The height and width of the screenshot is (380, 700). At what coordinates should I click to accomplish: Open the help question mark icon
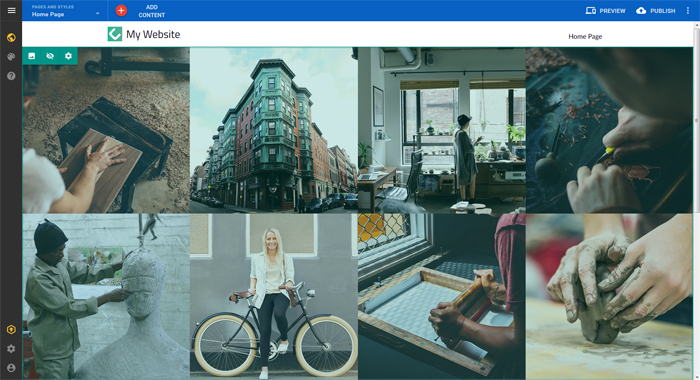[x=11, y=76]
